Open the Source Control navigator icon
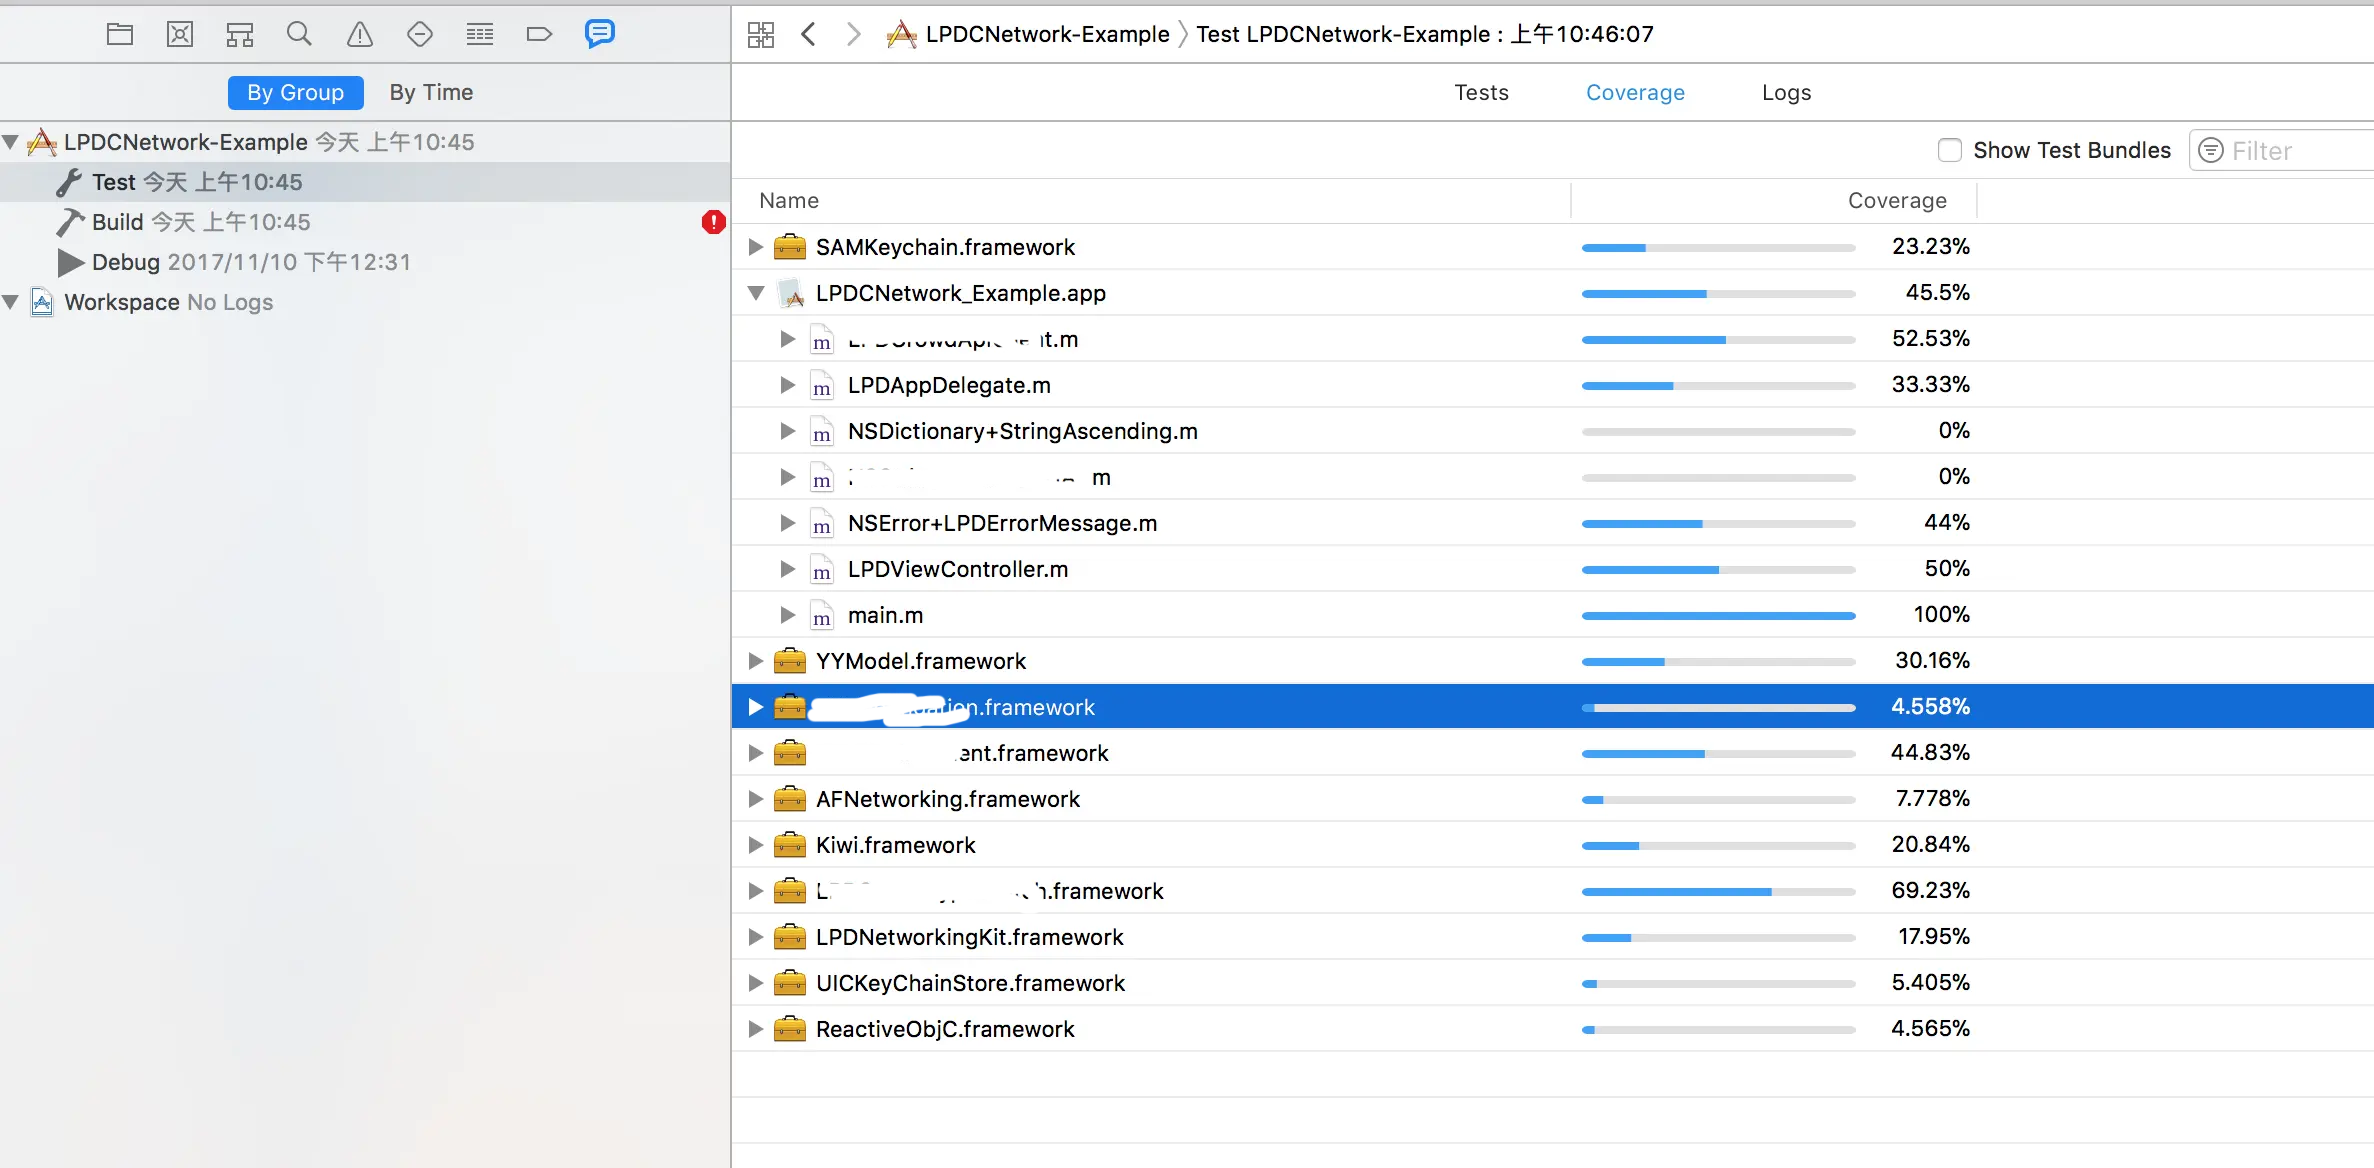The height and width of the screenshot is (1168, 2374). click(180, 35)
